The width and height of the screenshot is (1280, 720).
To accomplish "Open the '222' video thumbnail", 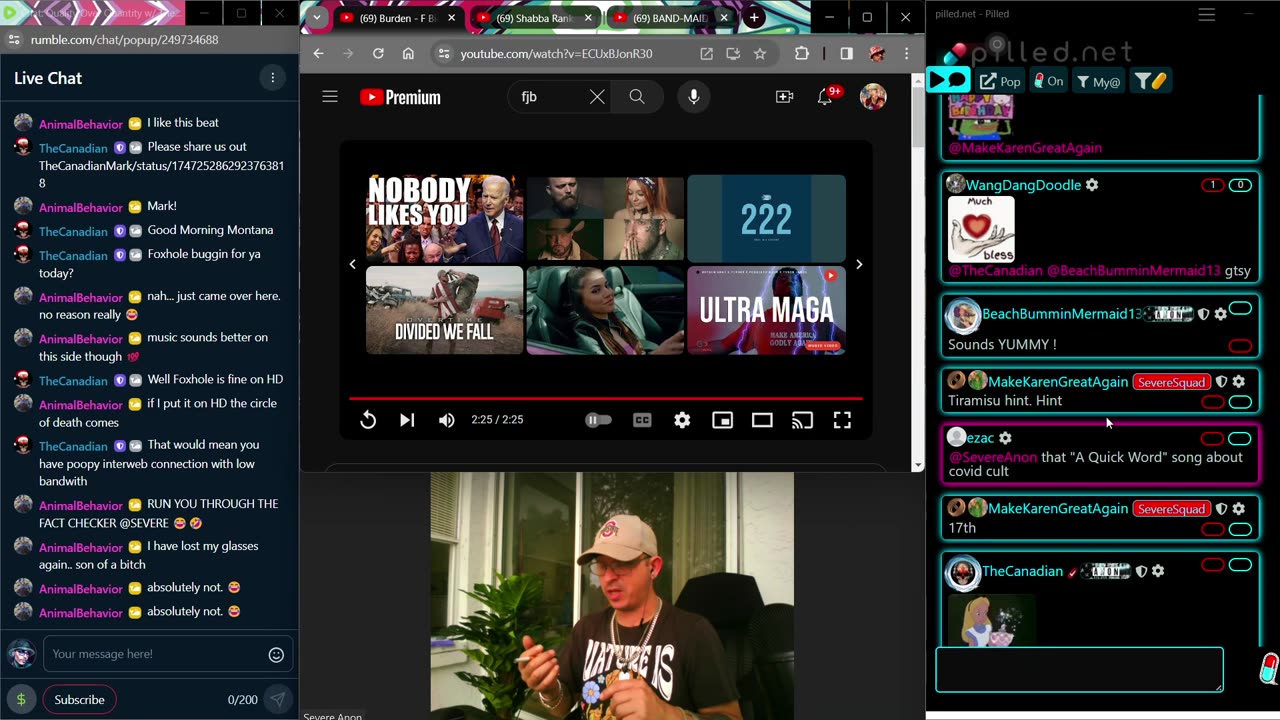I will pyautogui.click(x=766, y=219).
